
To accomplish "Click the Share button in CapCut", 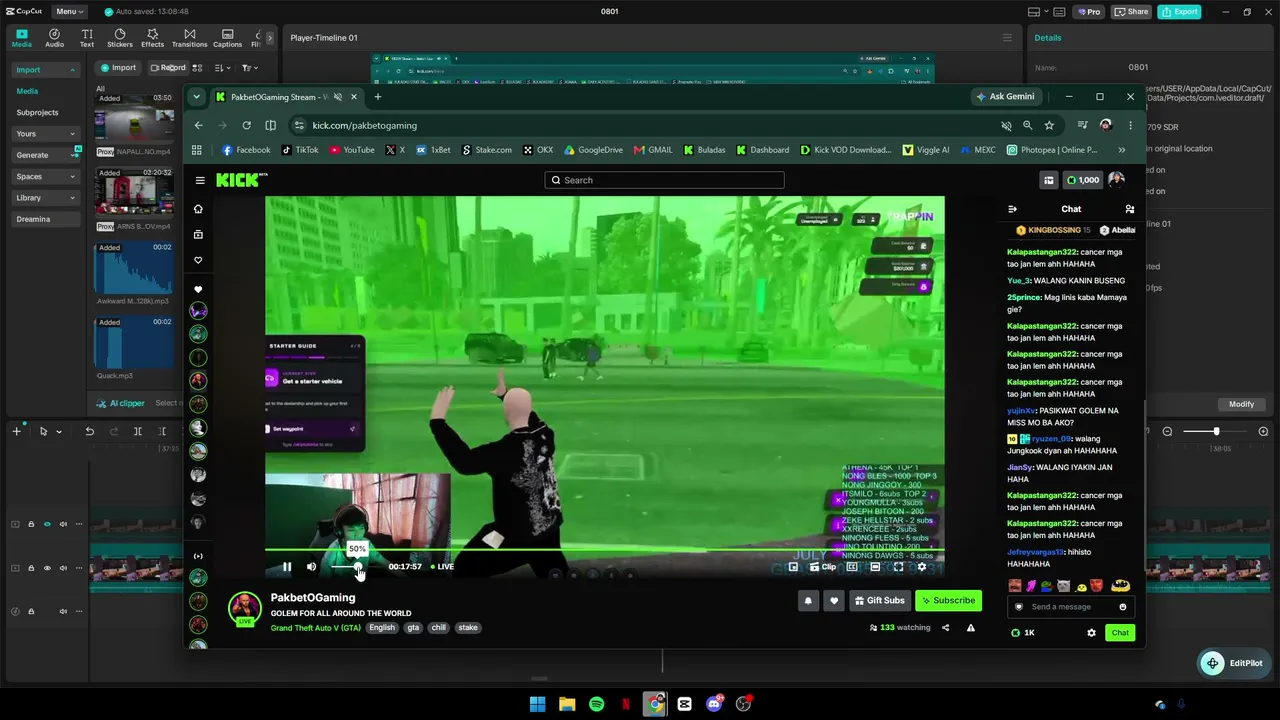I will point(1132,12).
